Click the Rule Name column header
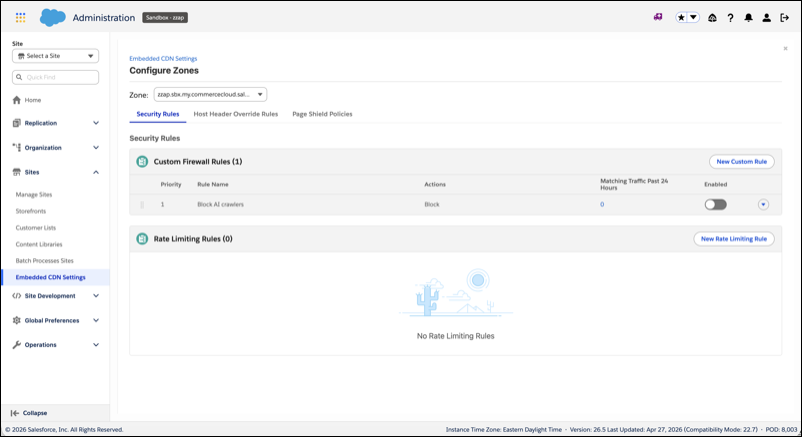Image resolution: width=802 pixels, height=437 pixels. coord(213,184)
